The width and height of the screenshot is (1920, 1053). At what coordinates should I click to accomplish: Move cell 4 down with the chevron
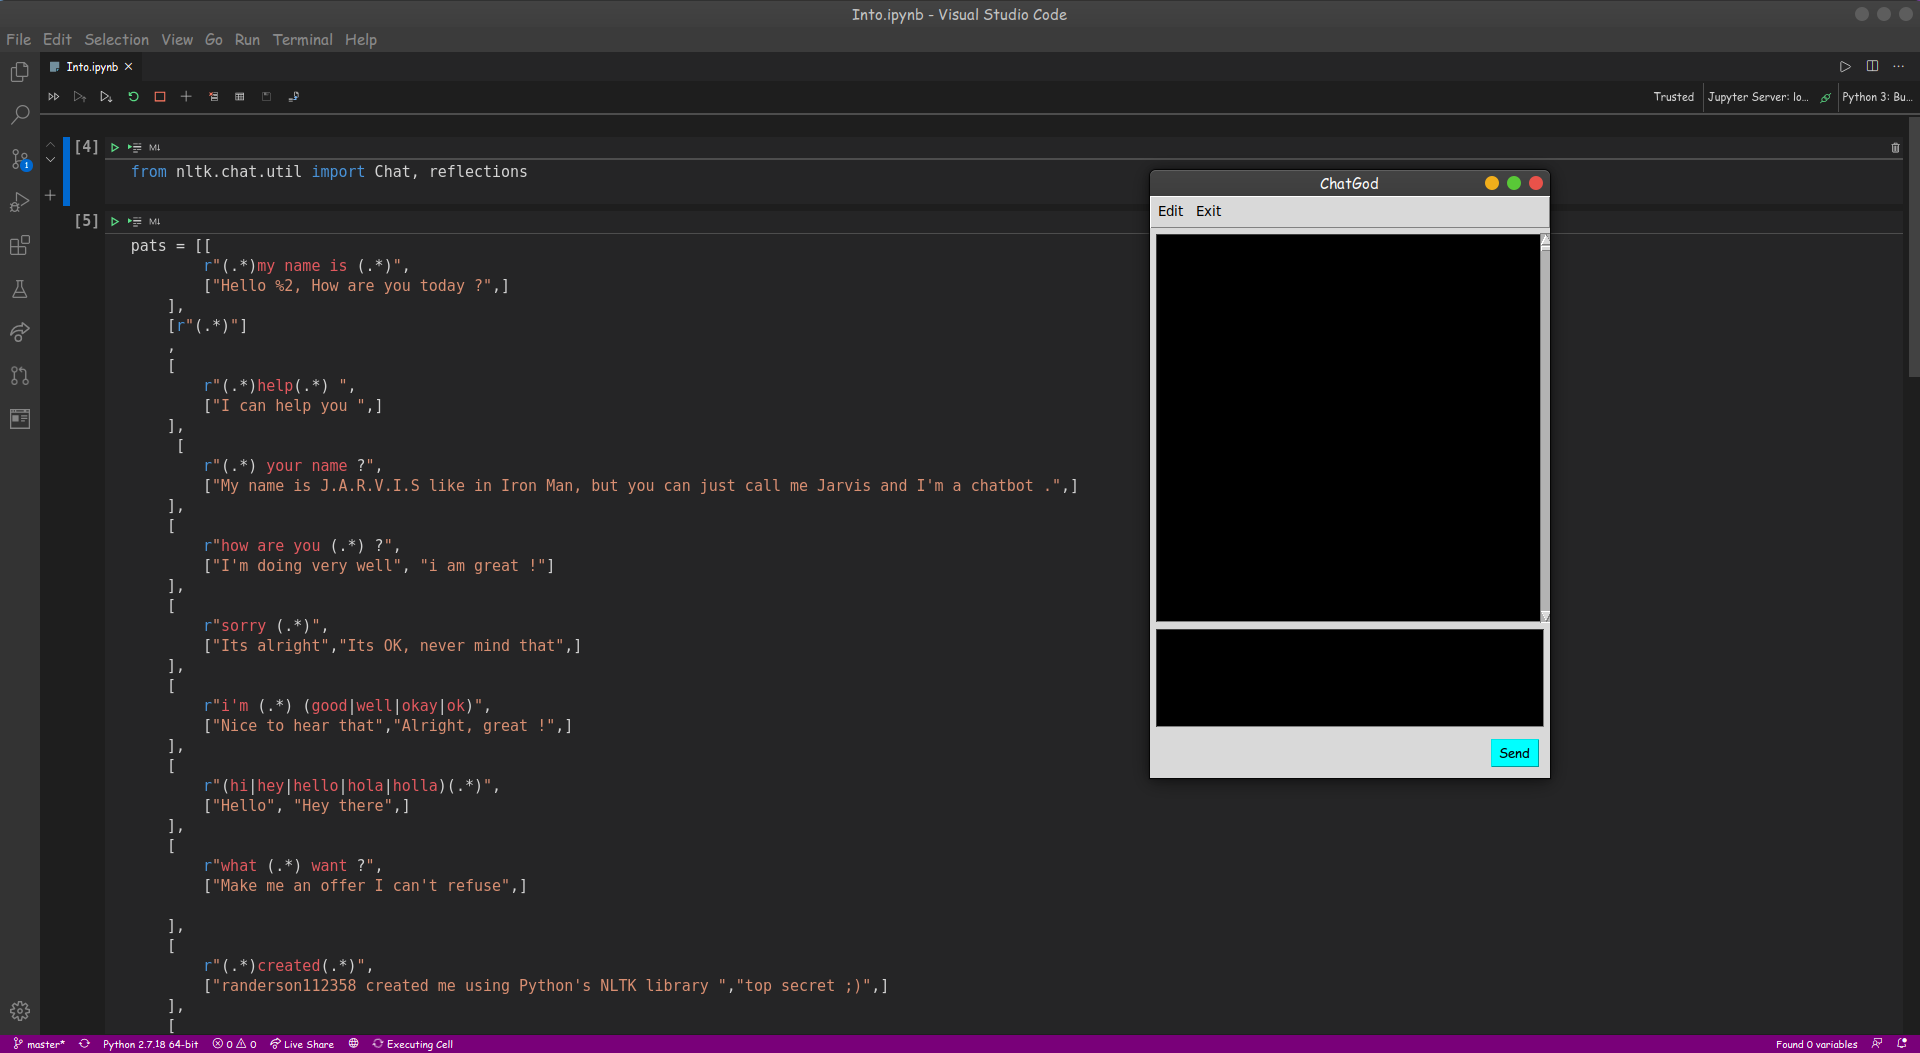click(x=51, y=159)
